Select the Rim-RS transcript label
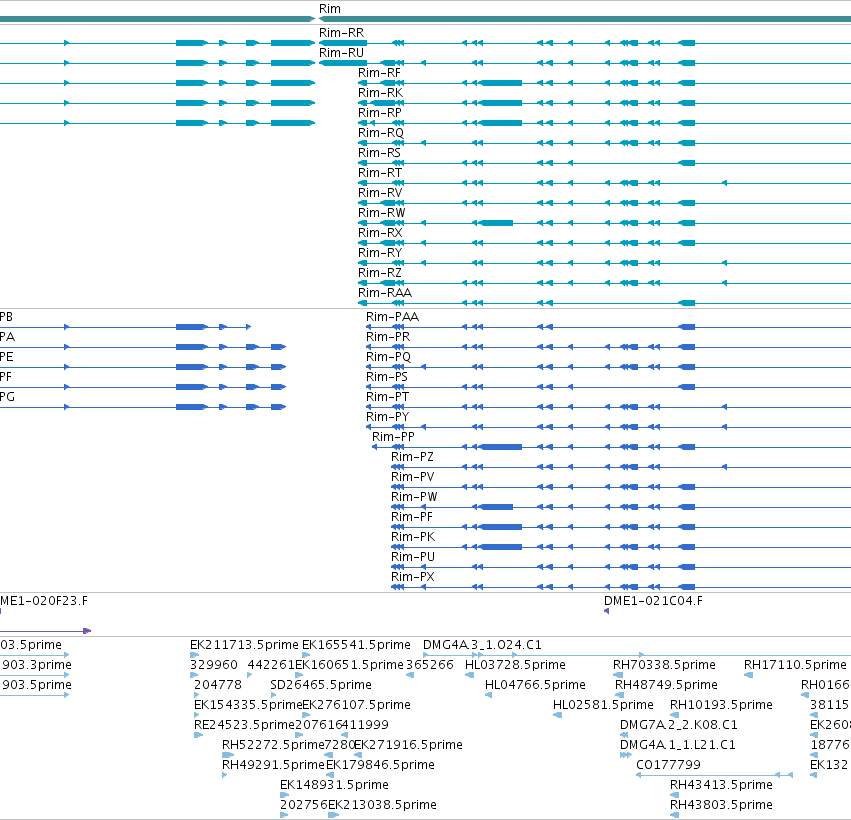Viewport: 851px width, 820px height. [x=379, y=153]
